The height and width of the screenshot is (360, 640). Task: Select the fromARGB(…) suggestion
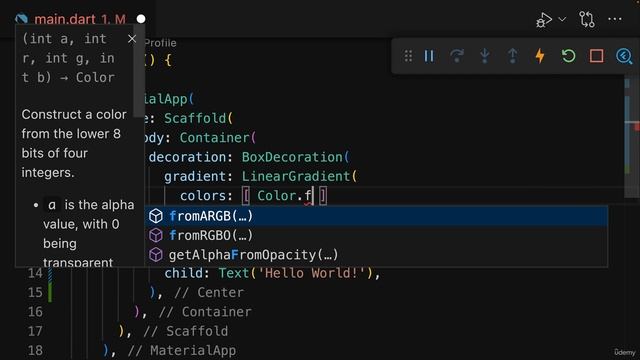click(376, 216)
